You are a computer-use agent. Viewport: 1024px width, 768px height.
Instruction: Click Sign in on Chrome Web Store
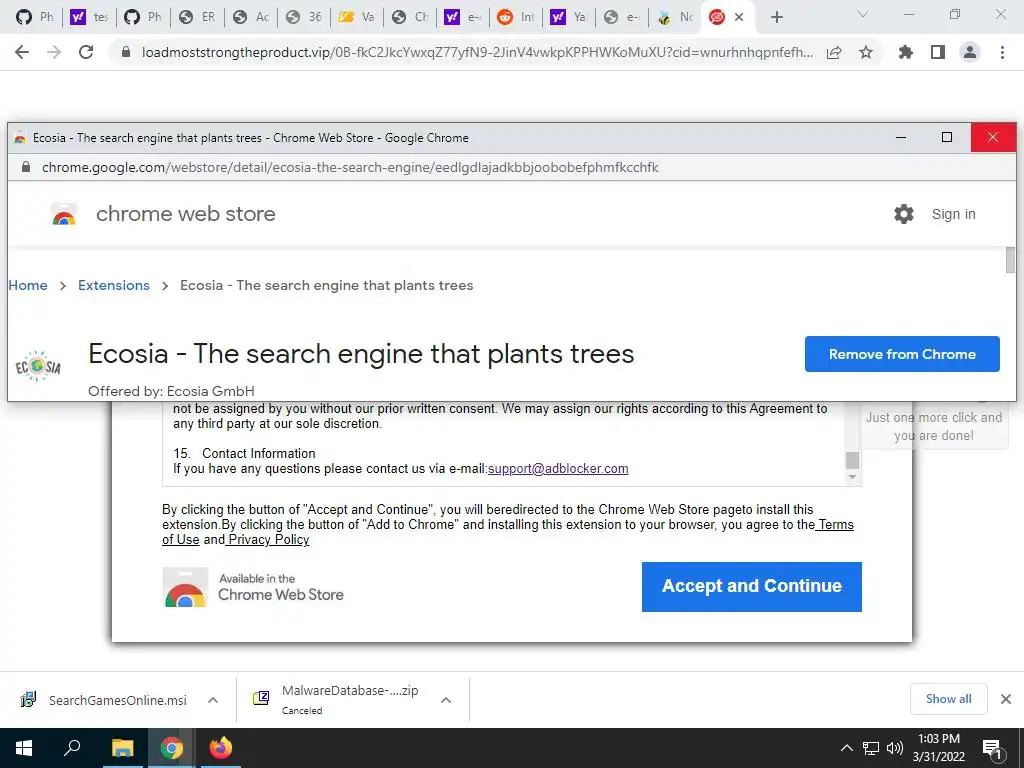pos(953,214)
